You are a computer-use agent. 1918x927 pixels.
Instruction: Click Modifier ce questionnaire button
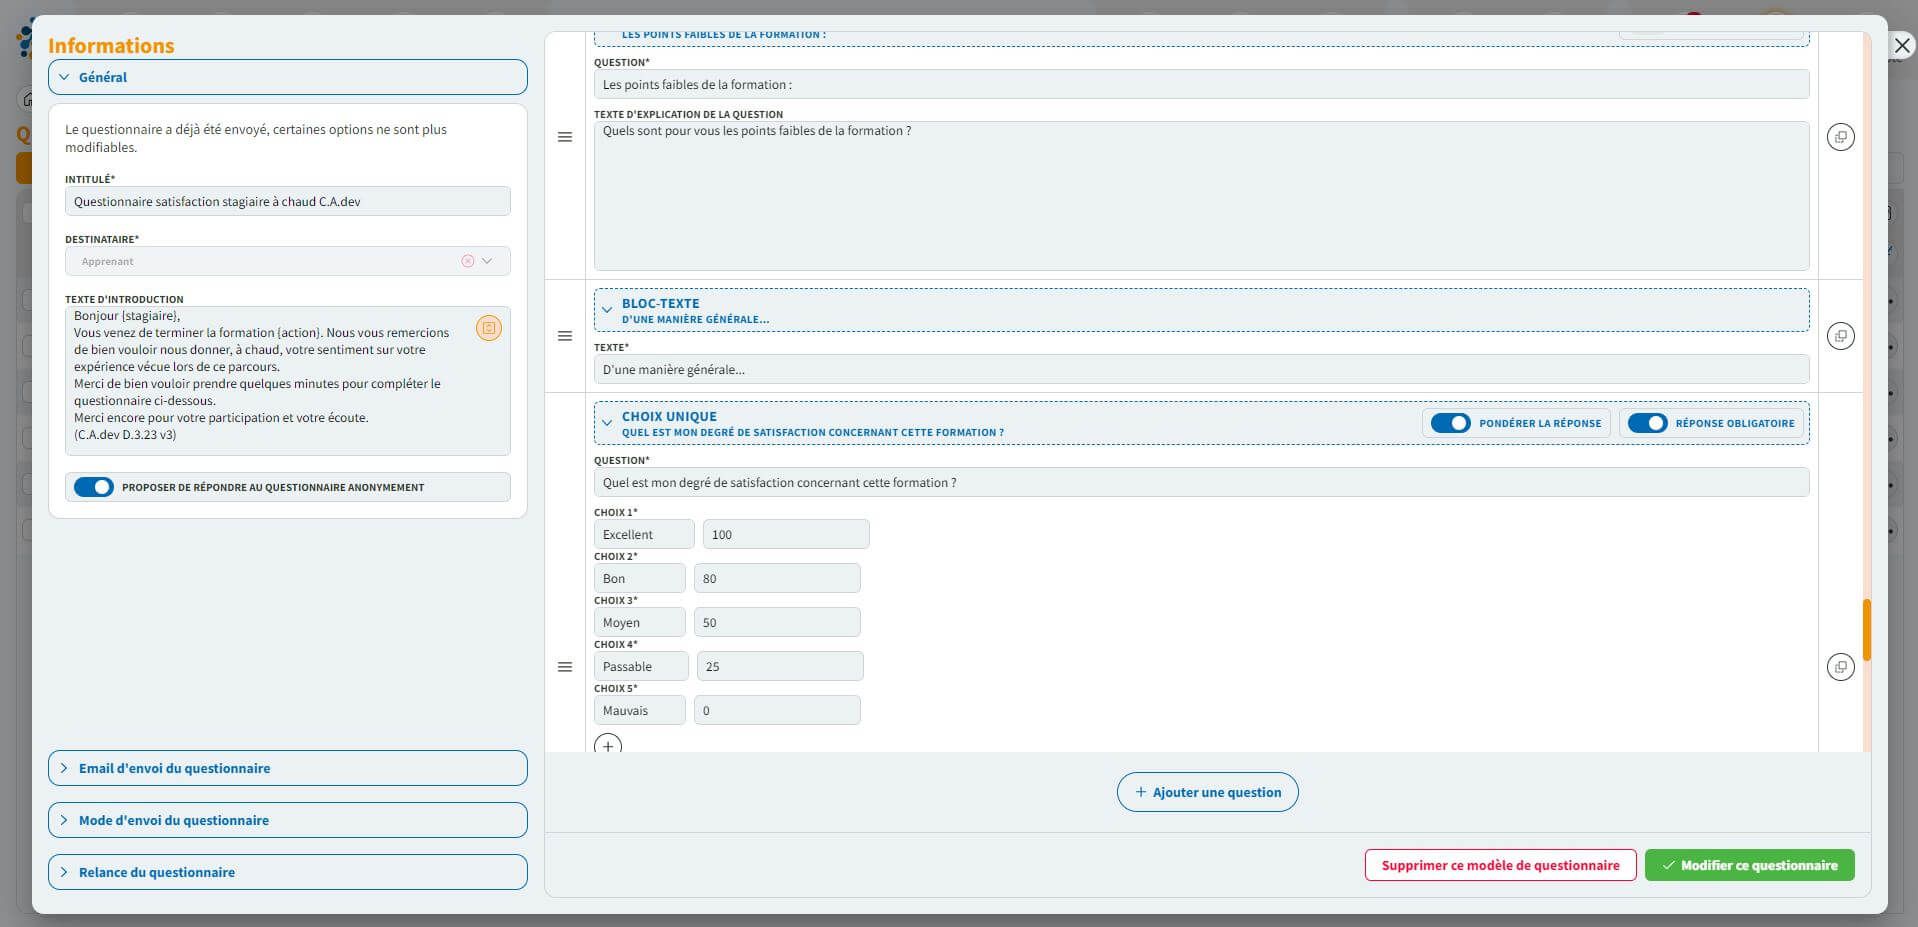click(x=1749, y=865)
